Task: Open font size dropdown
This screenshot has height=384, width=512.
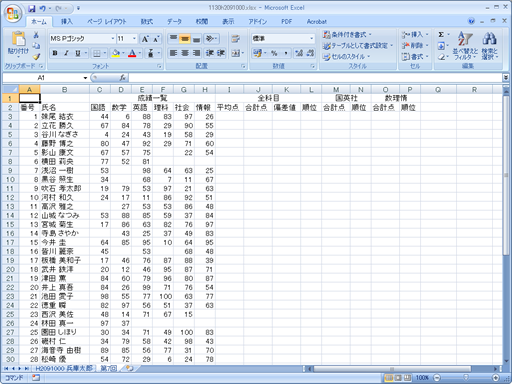Action: tap(134, 39)
